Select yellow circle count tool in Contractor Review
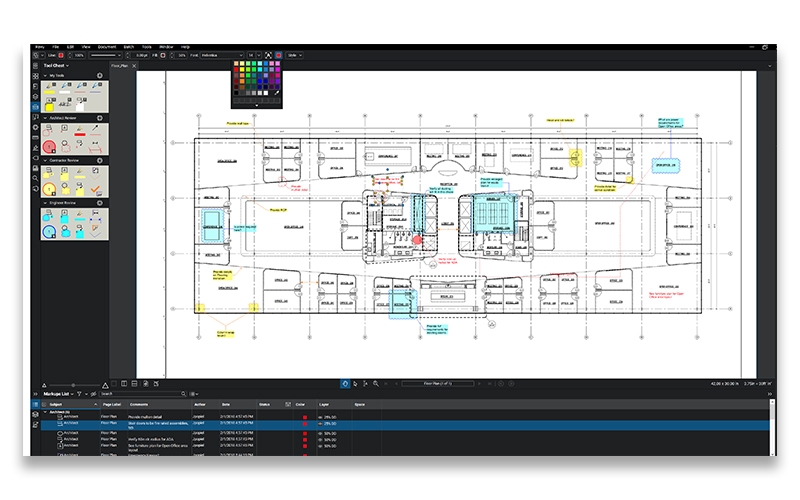800x500 pixels. click(x=49, y=189)
